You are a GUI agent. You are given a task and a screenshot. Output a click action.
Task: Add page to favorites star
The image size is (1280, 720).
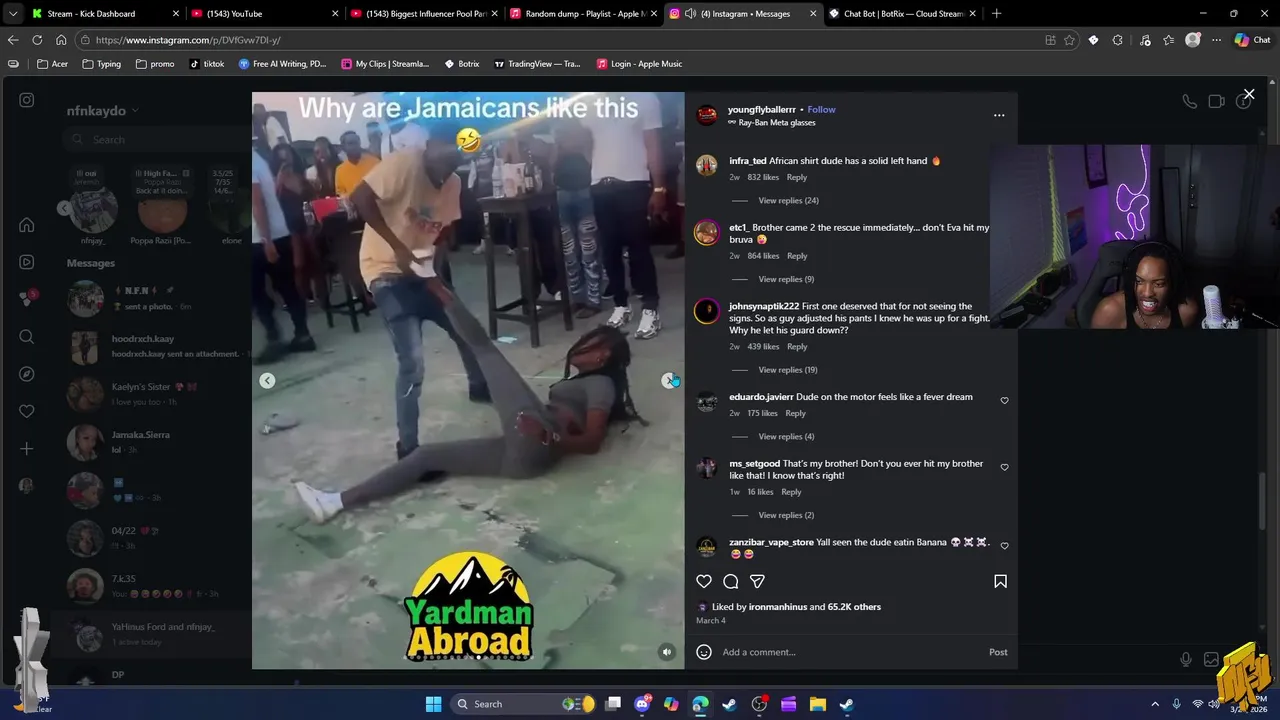coord(1070,40)
